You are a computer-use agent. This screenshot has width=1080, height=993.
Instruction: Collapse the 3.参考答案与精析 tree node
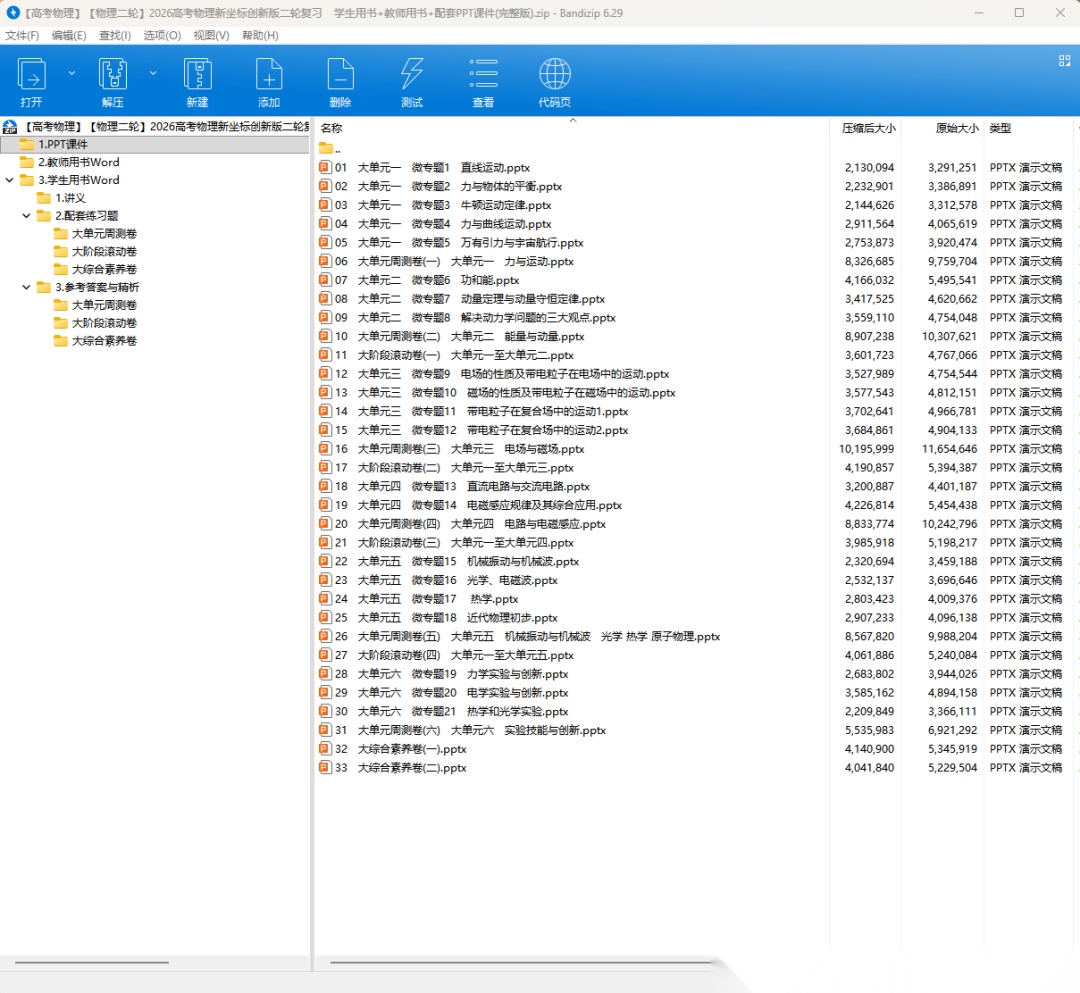click(27, 288)
